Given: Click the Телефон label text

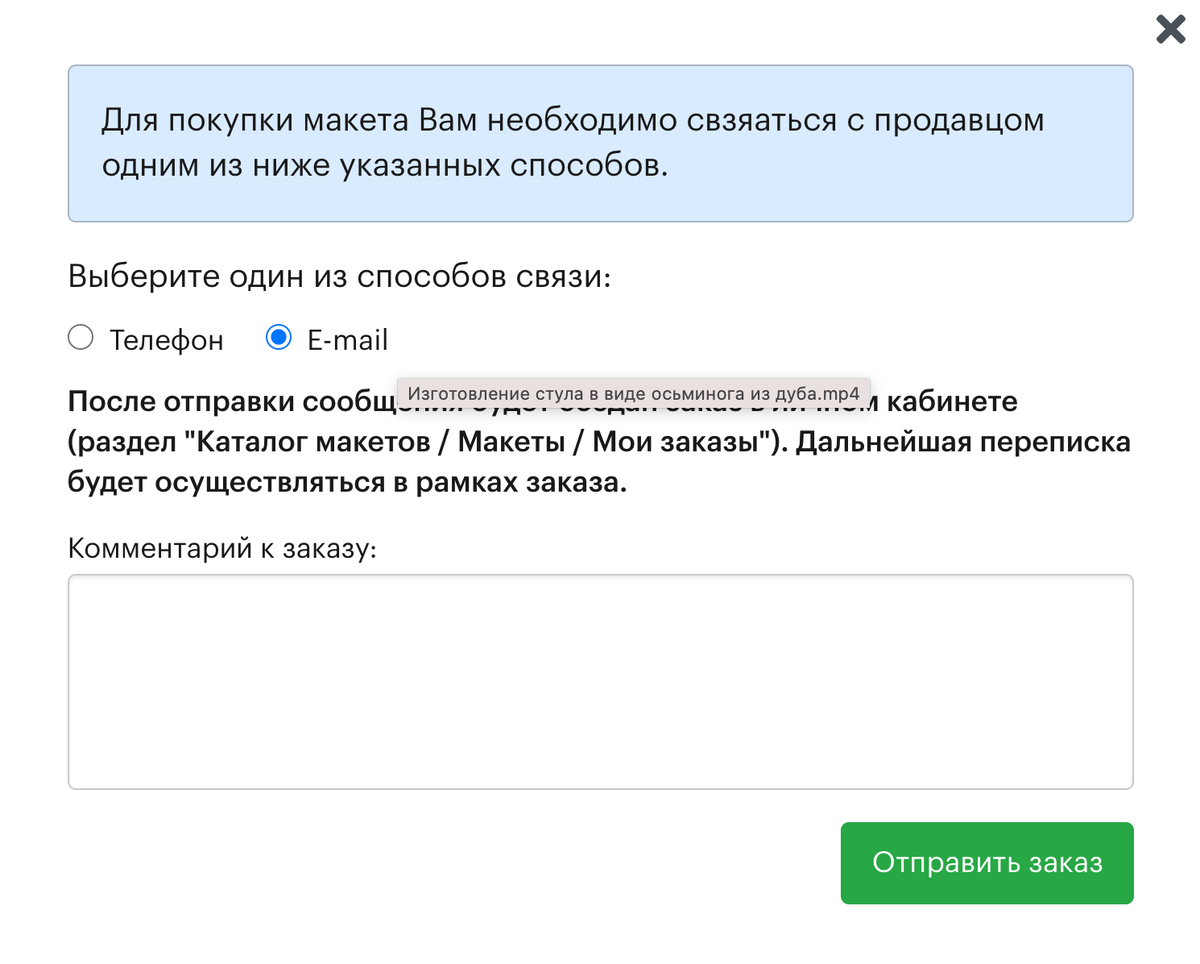Looking at the screenshot, I should pos(166,340).
